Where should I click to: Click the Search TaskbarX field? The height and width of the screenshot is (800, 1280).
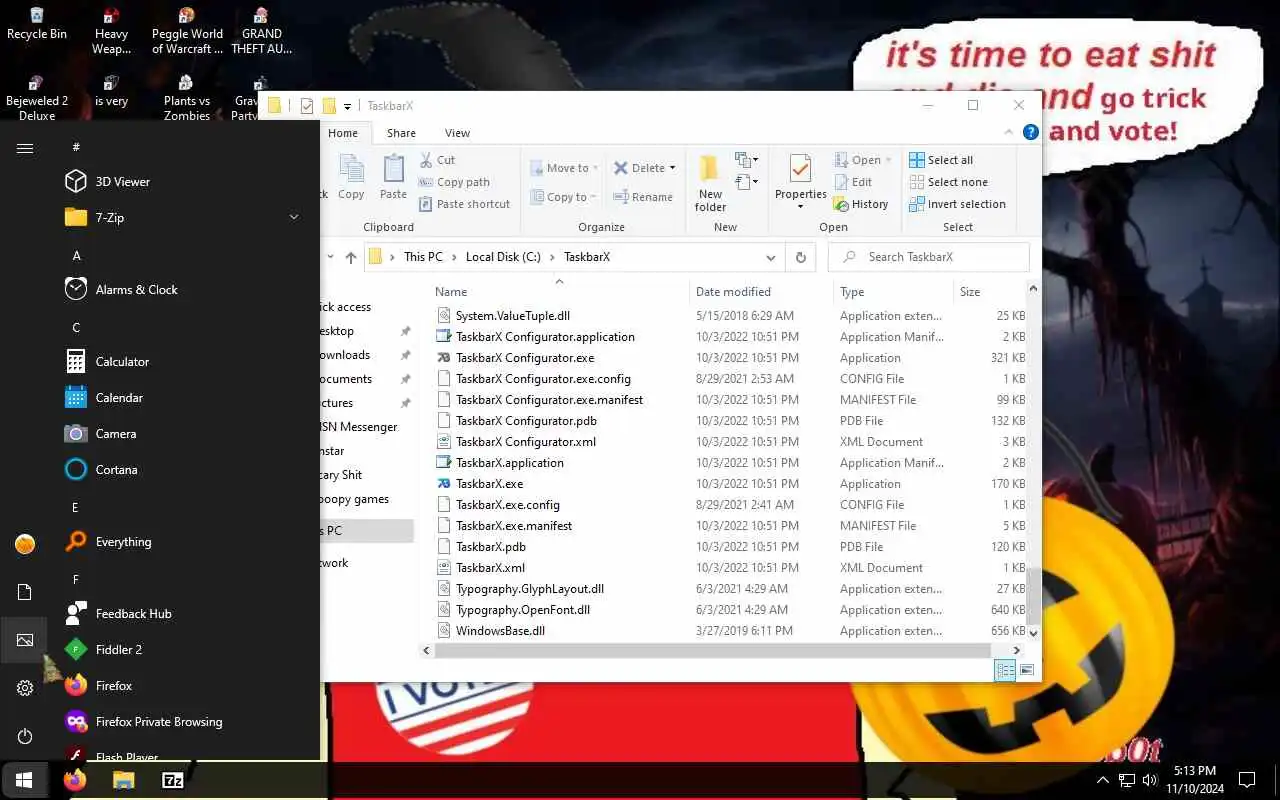coord(929,257)
